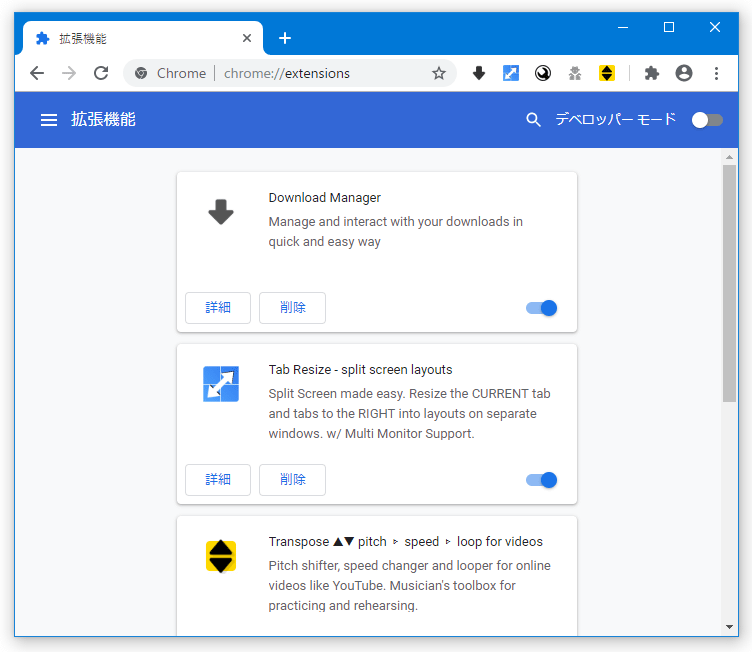Click the scrollbar down arrow
Image resolution: width=752 pixels, height=652 pixels.
729,627
